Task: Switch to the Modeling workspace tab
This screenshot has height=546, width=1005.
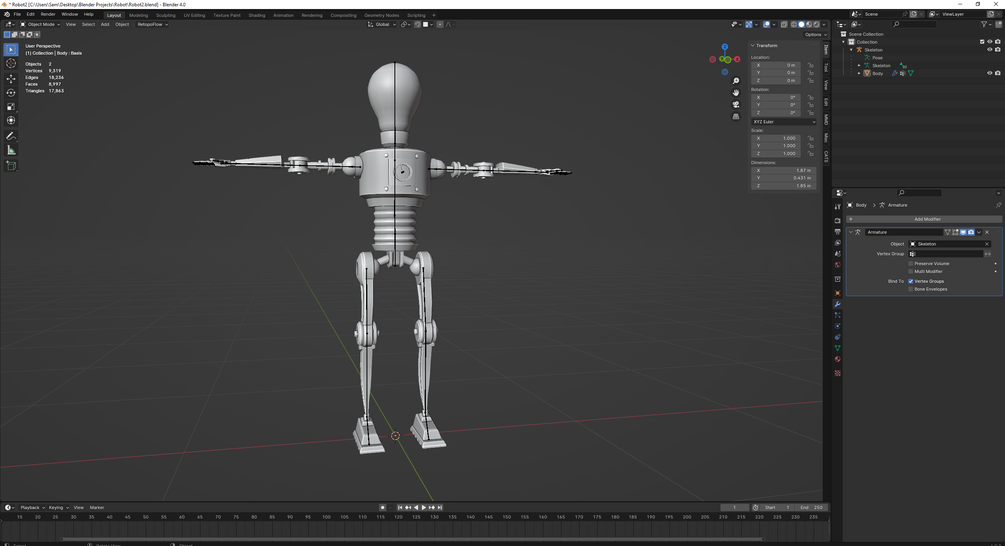Action: coord(138,15)
